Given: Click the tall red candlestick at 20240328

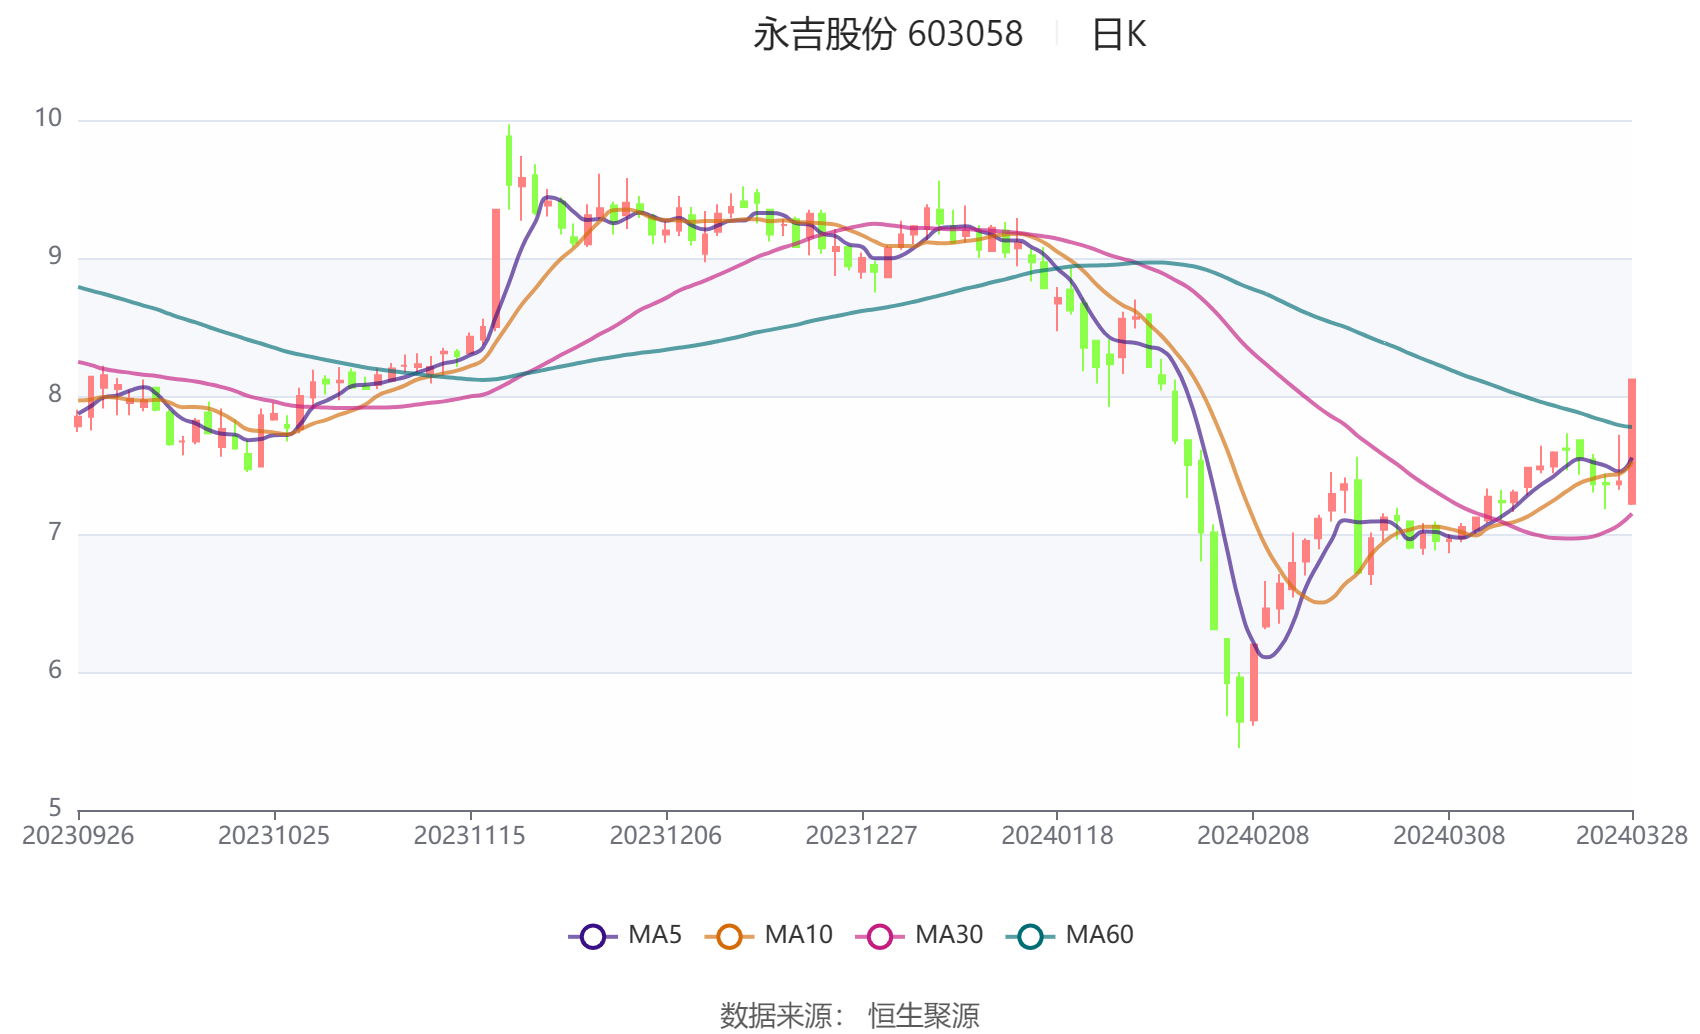Looking at the screenshot, I should [1632, 441].
